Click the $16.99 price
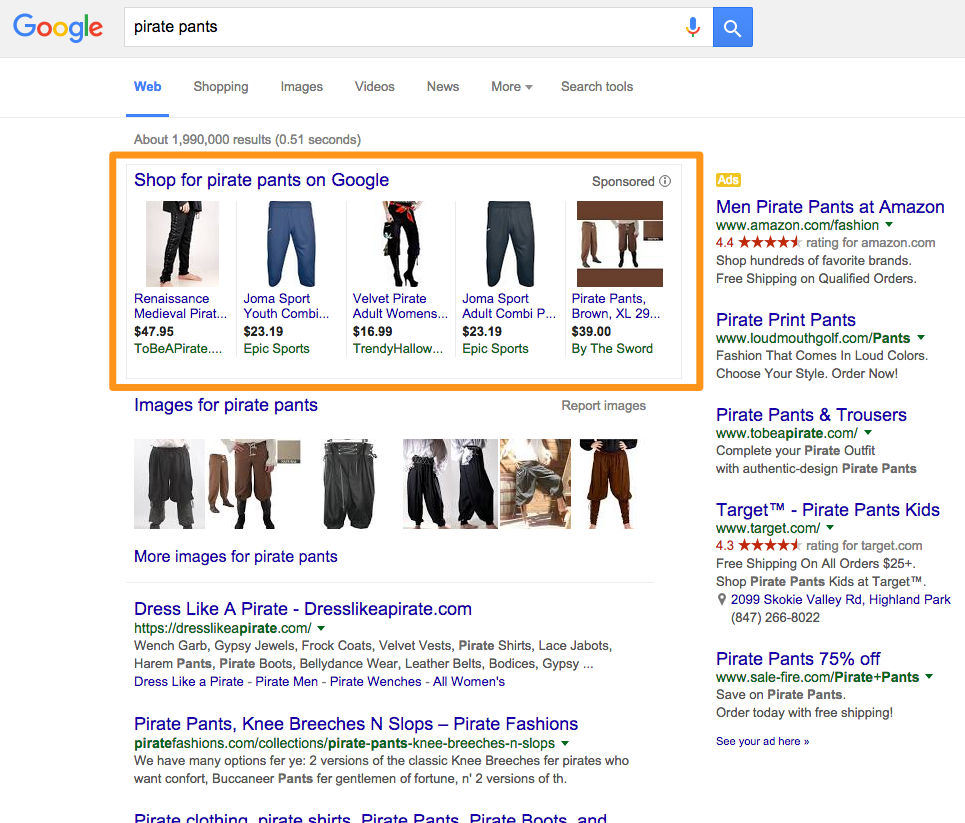Viewport: 965px width, 823px height. (x=372, y=331)
